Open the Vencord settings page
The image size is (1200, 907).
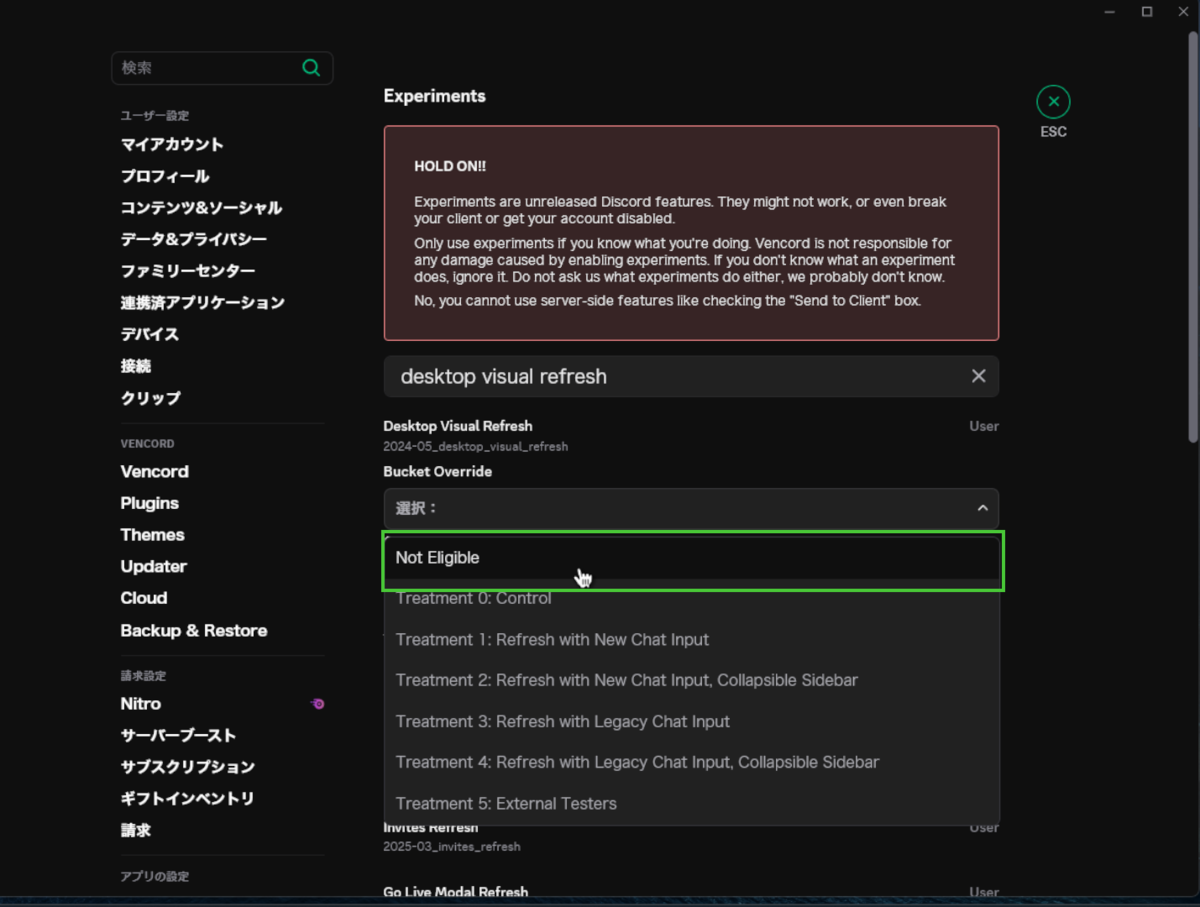(x=154, y=471)
